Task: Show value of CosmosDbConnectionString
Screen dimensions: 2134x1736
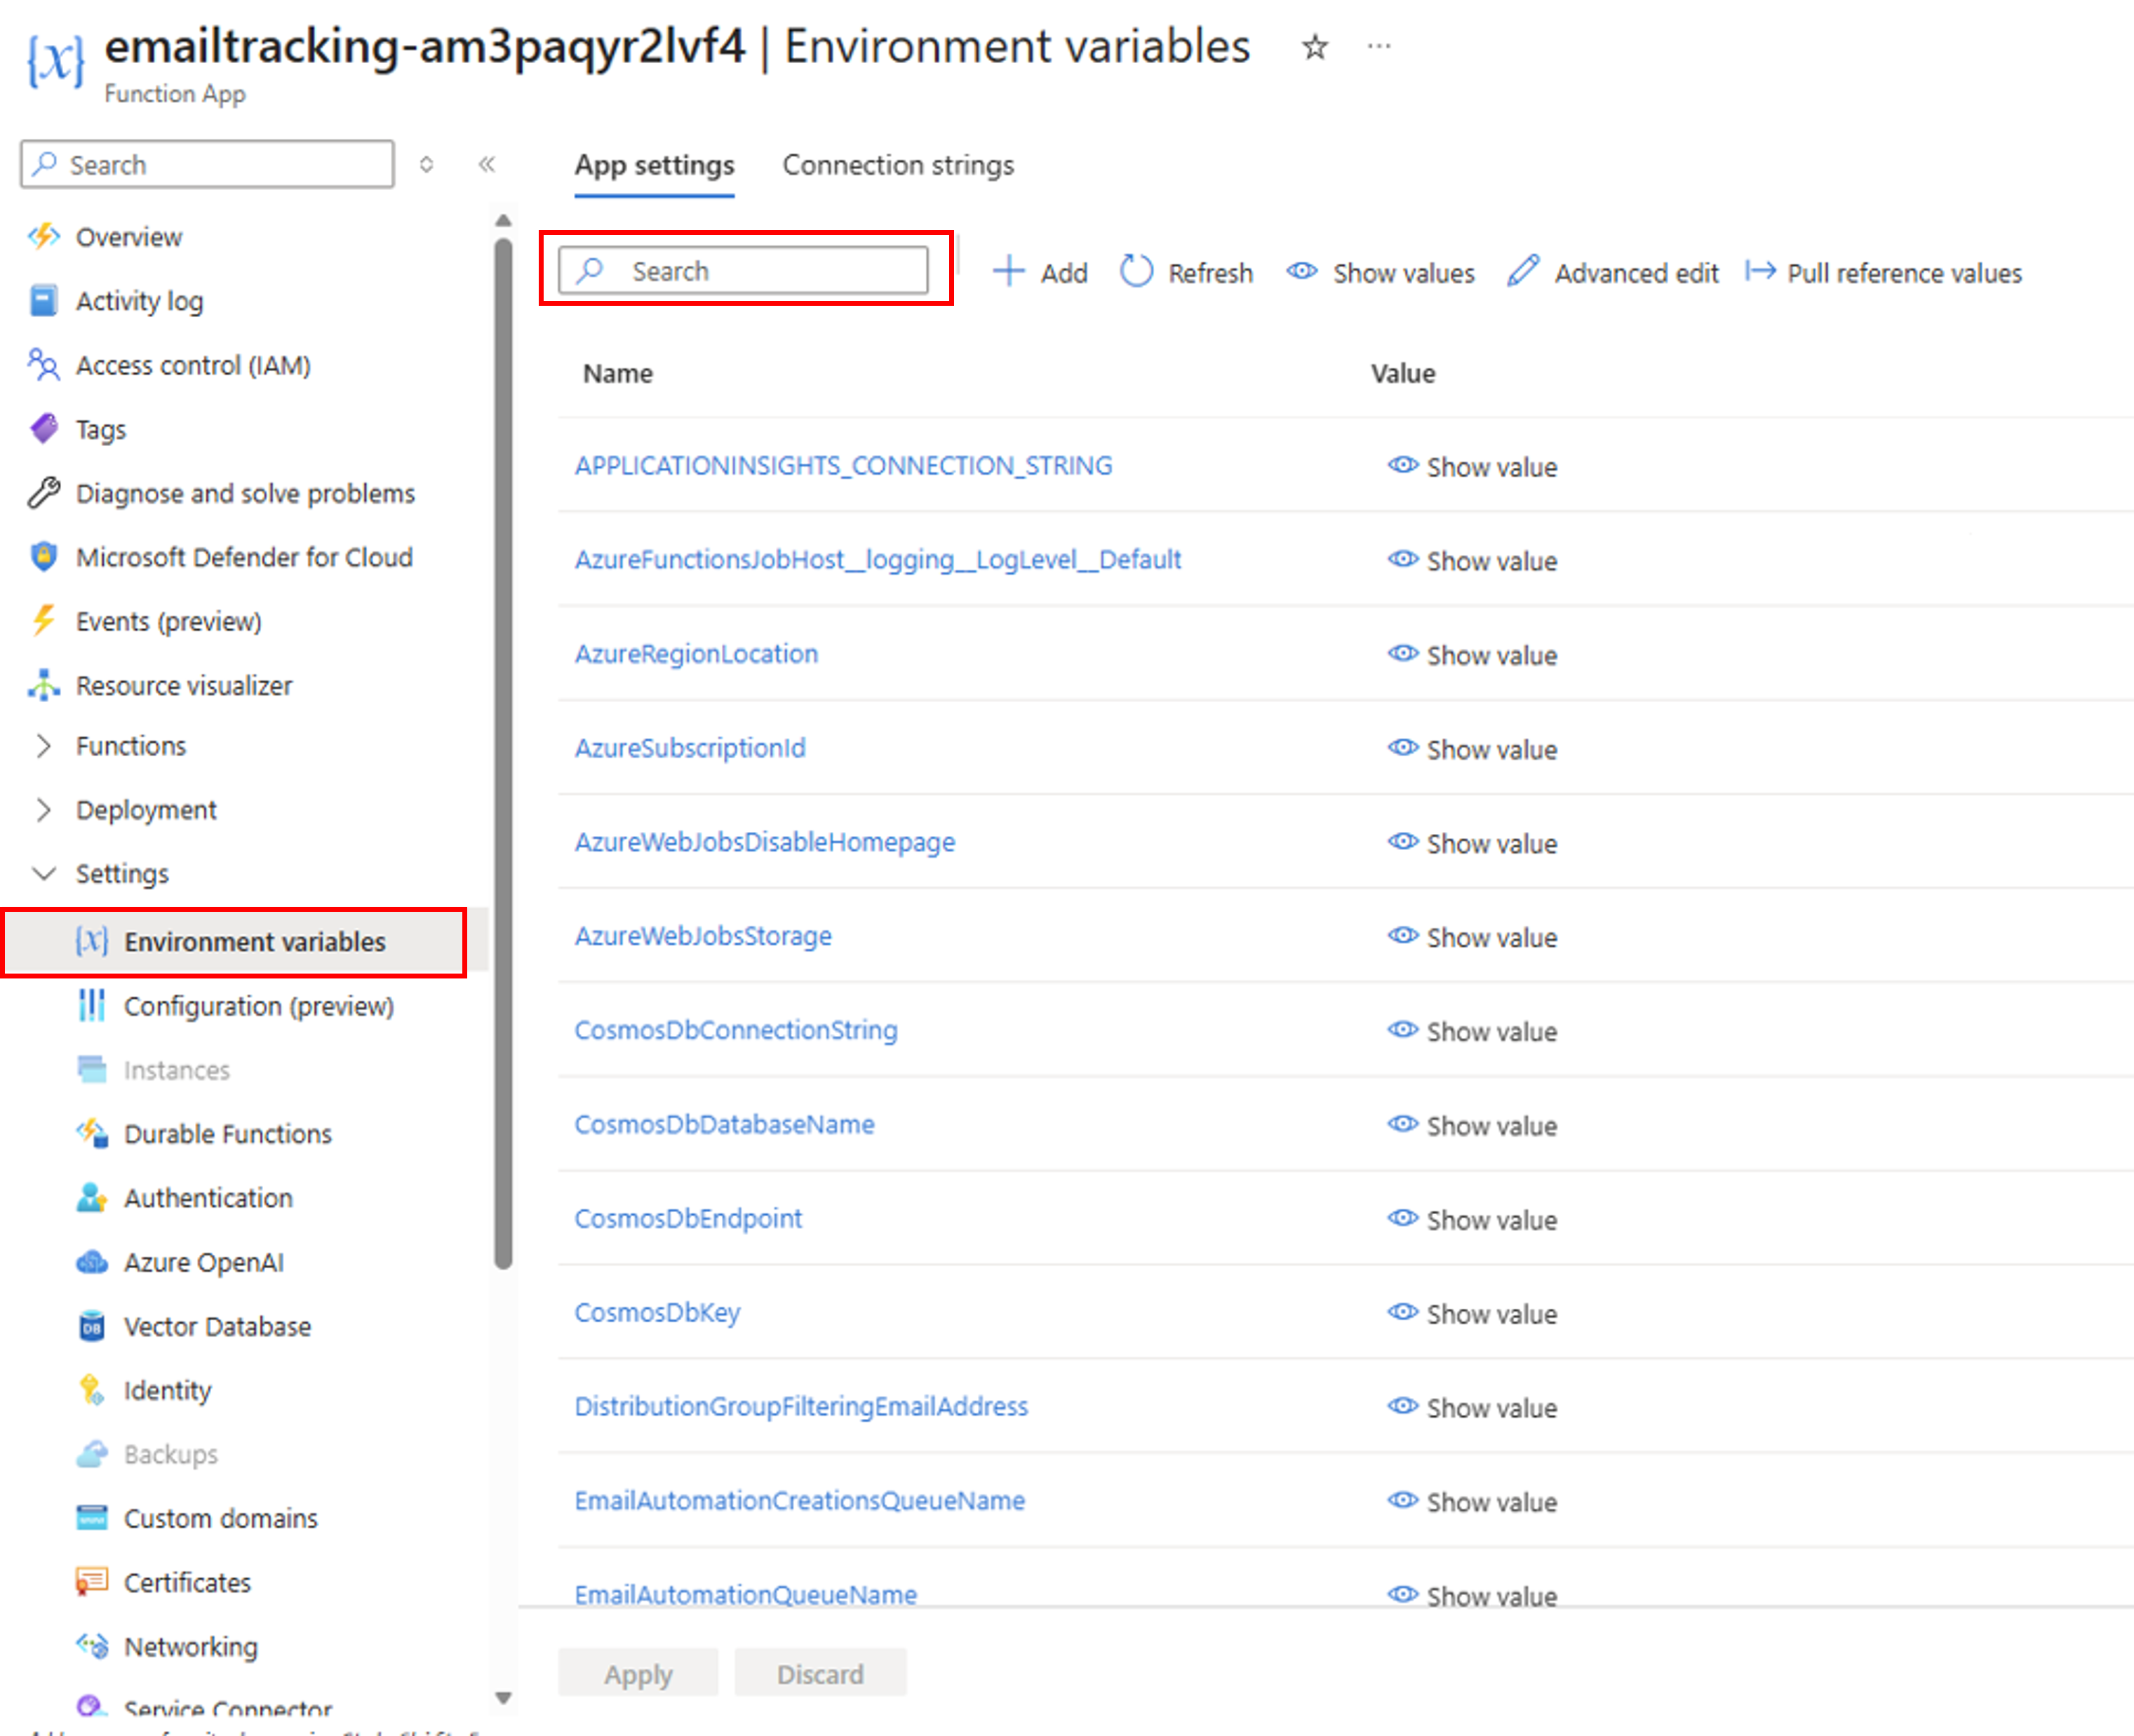Action: tap(1472, 1030)
